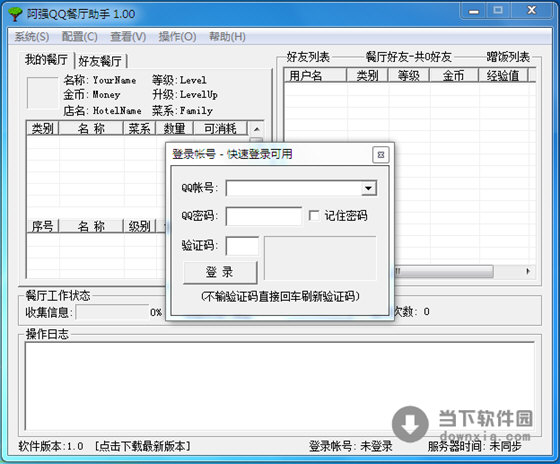Click the 数量 column header

[x=174, y=129]
